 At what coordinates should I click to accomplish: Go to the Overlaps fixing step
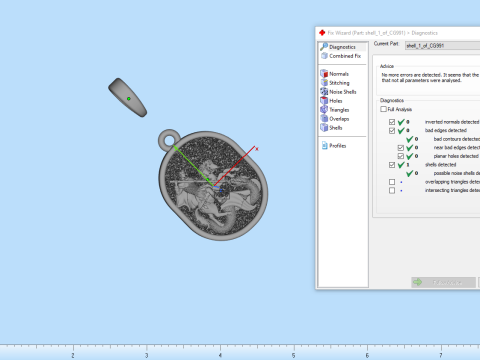pyautogui.click(x=335, y=119)
